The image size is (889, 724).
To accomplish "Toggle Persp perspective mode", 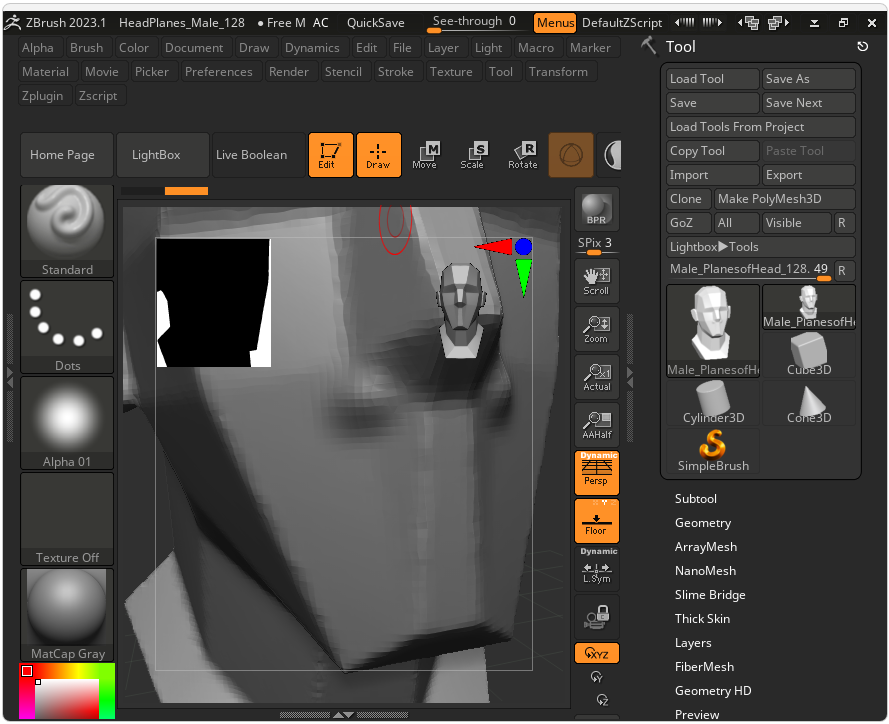I will 596,473.
